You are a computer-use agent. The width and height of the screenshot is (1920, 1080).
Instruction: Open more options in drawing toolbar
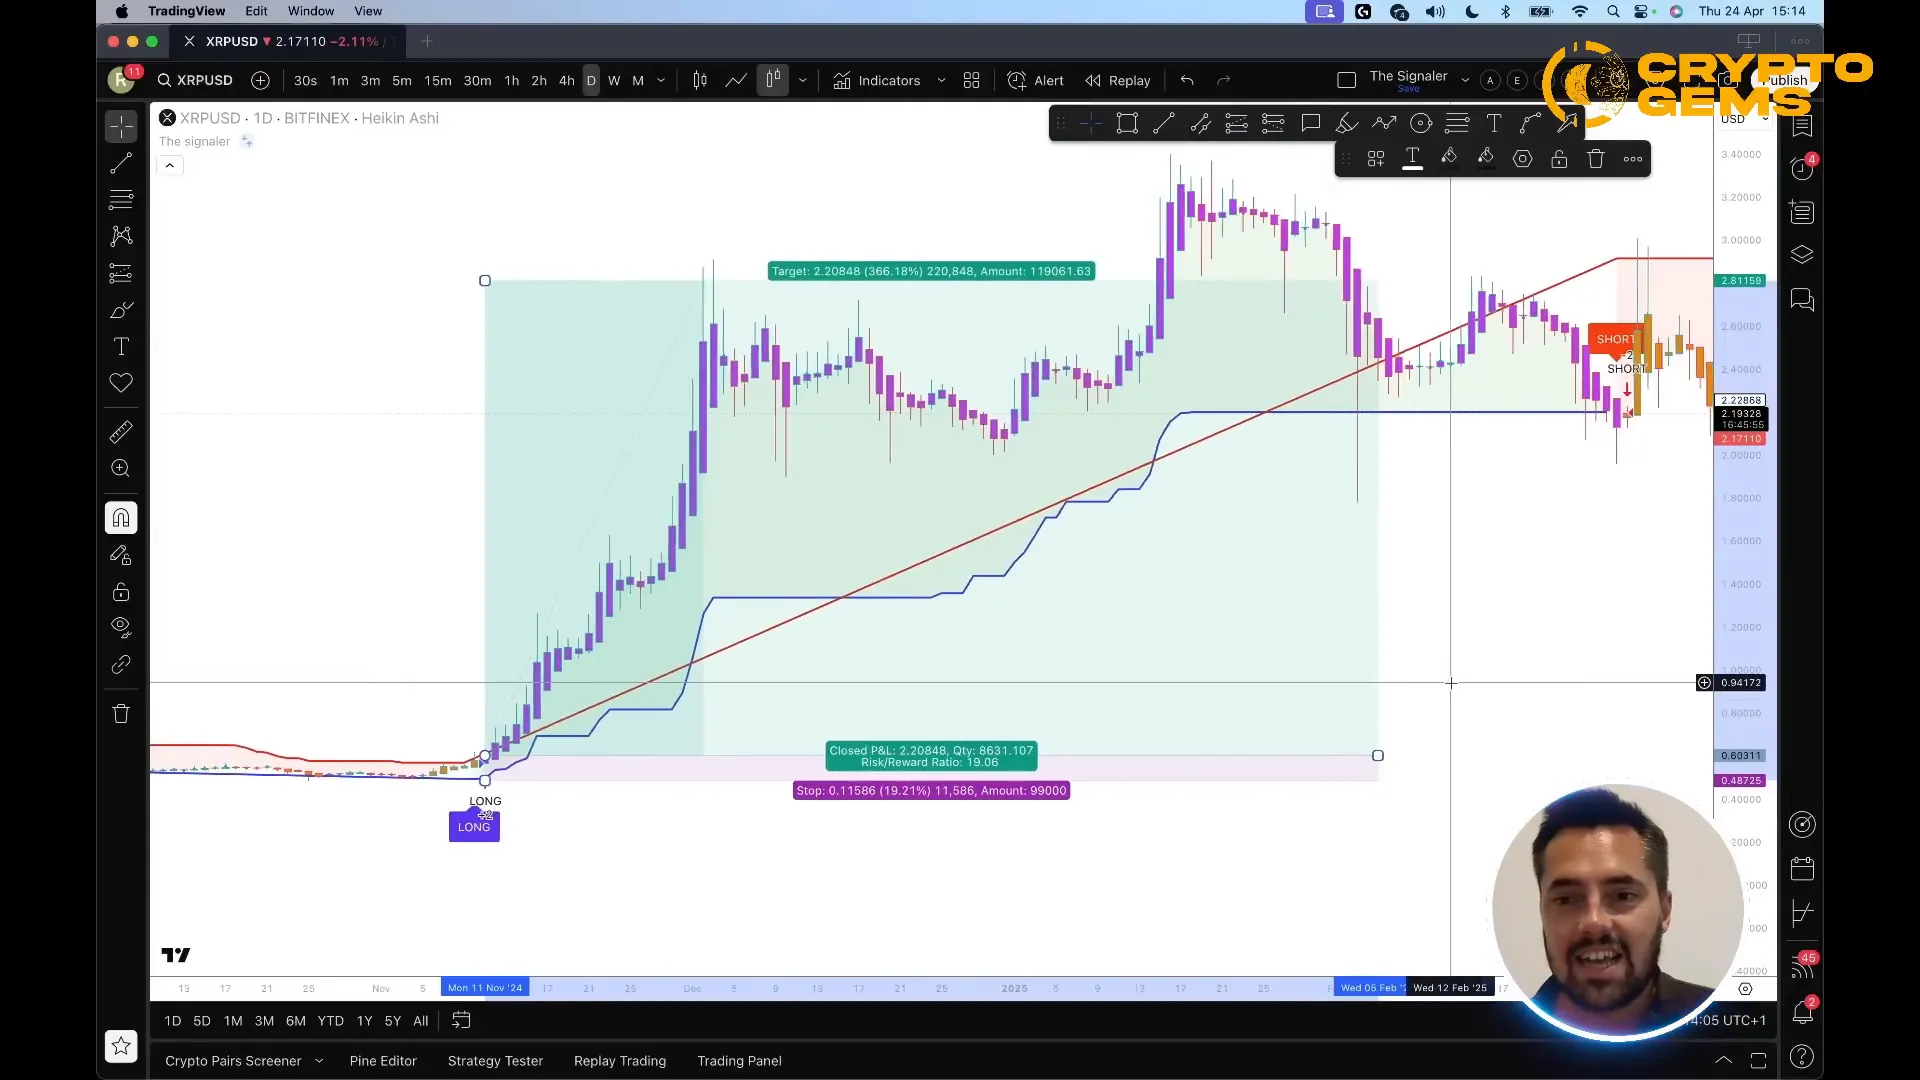point(1633,159)
